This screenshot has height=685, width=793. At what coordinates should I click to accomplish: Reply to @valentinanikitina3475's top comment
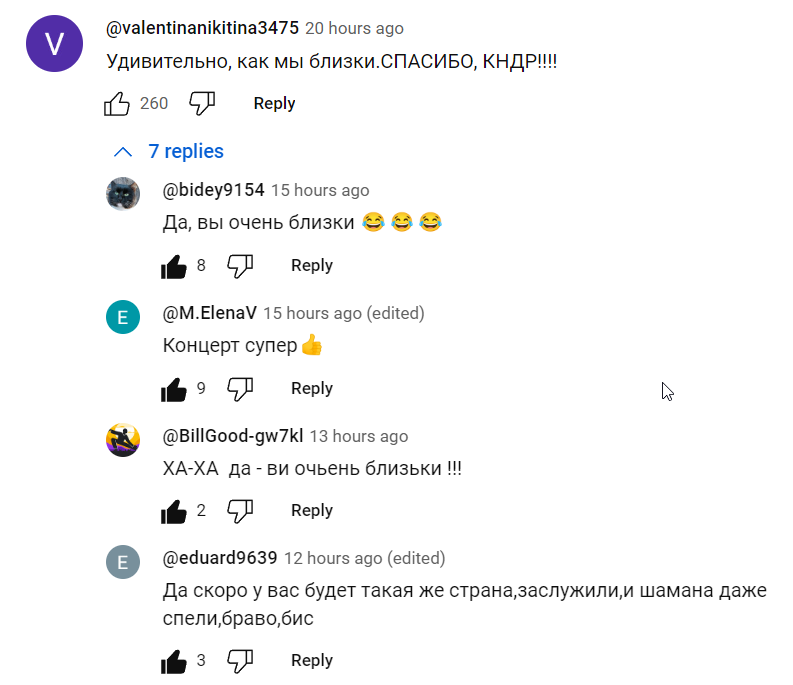click(274, 103)
